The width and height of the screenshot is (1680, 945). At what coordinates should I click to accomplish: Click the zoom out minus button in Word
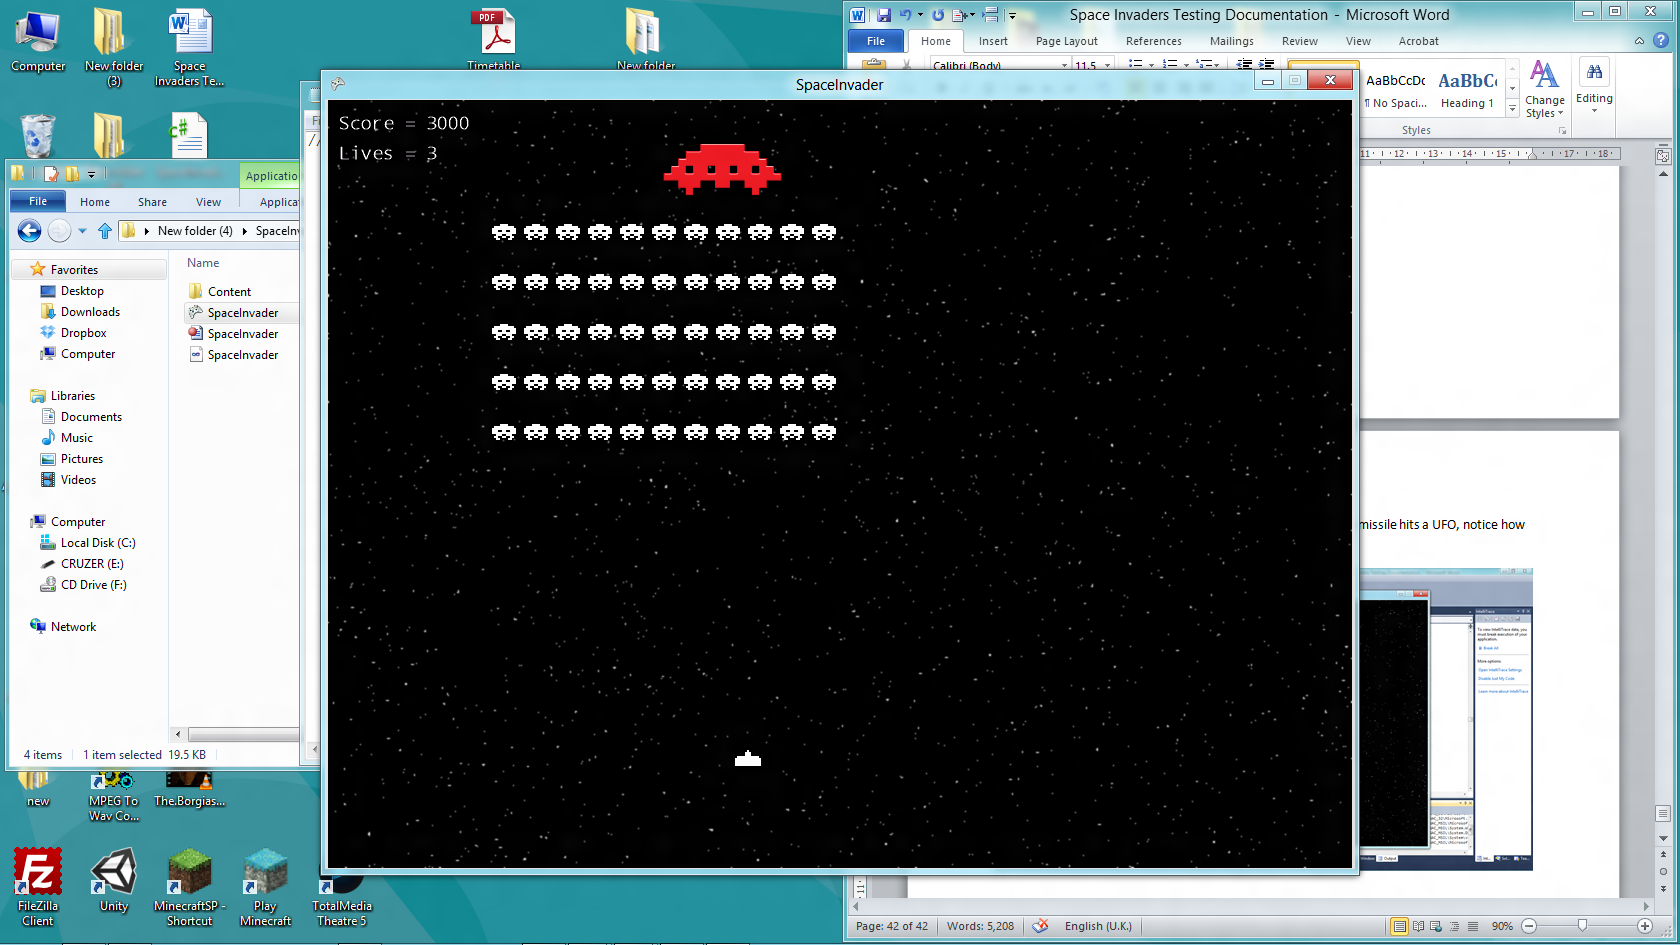[x=1529, y=926]
